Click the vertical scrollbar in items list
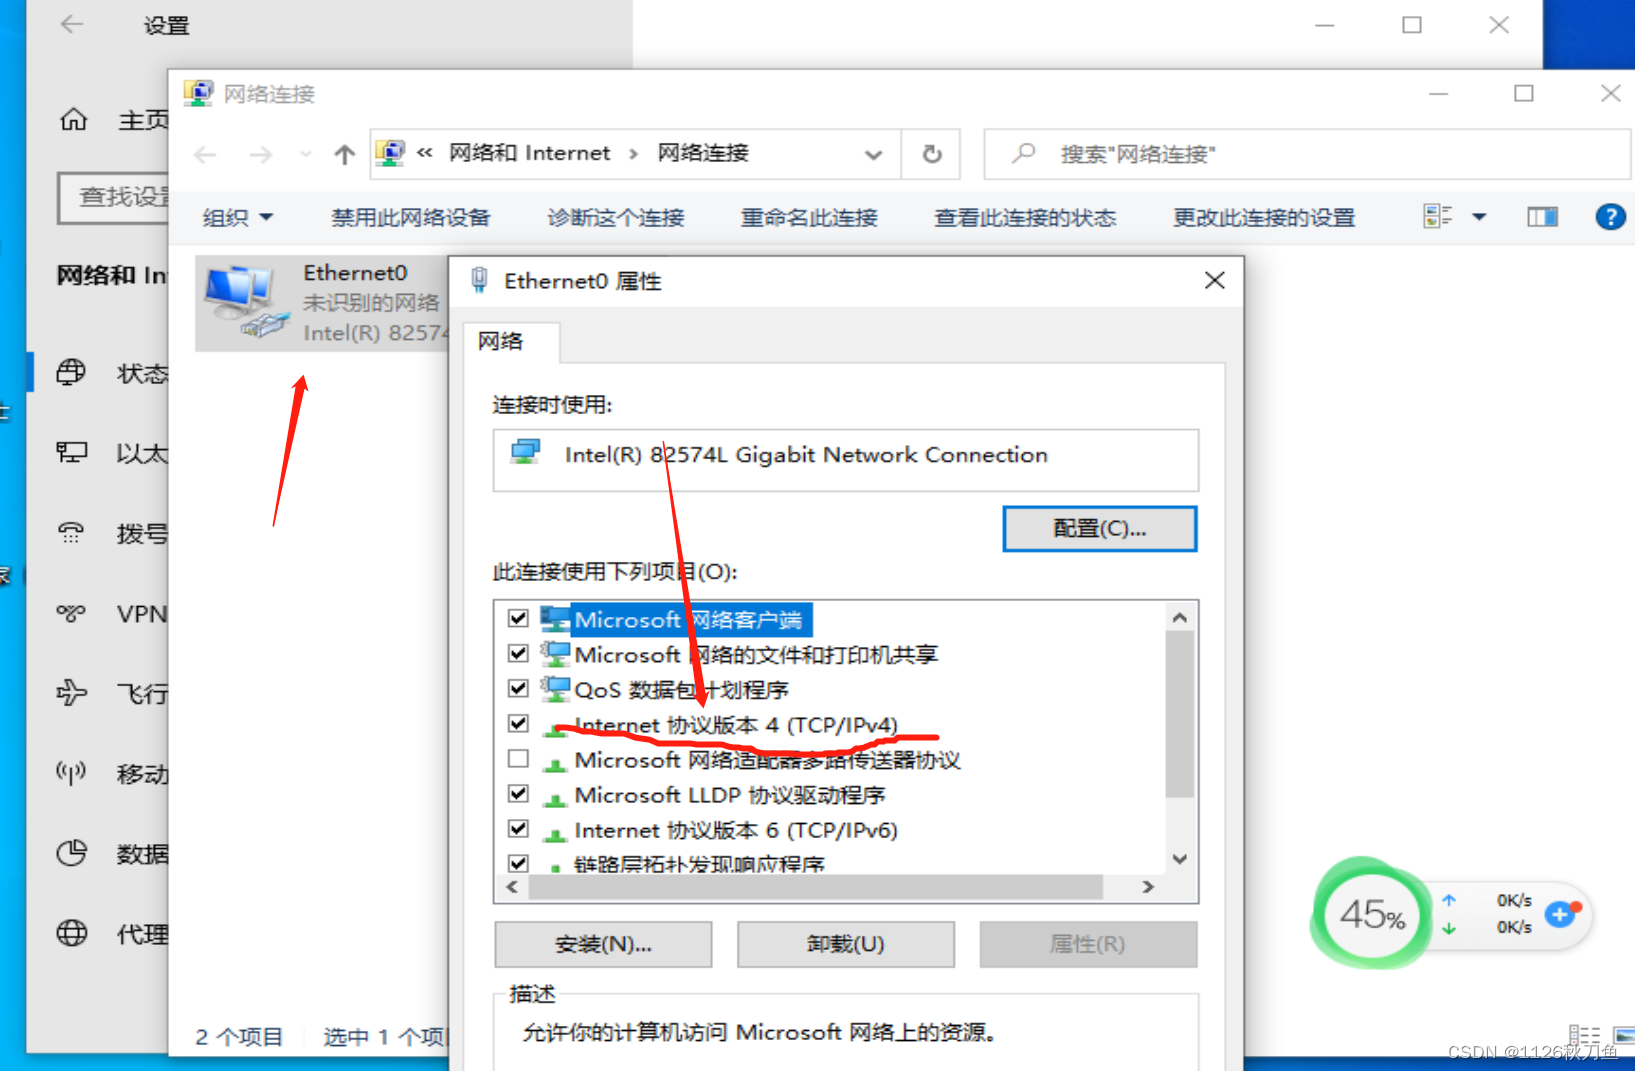The width and height of the screenshot is (1635, 1071). click(x=1180, y=714)
